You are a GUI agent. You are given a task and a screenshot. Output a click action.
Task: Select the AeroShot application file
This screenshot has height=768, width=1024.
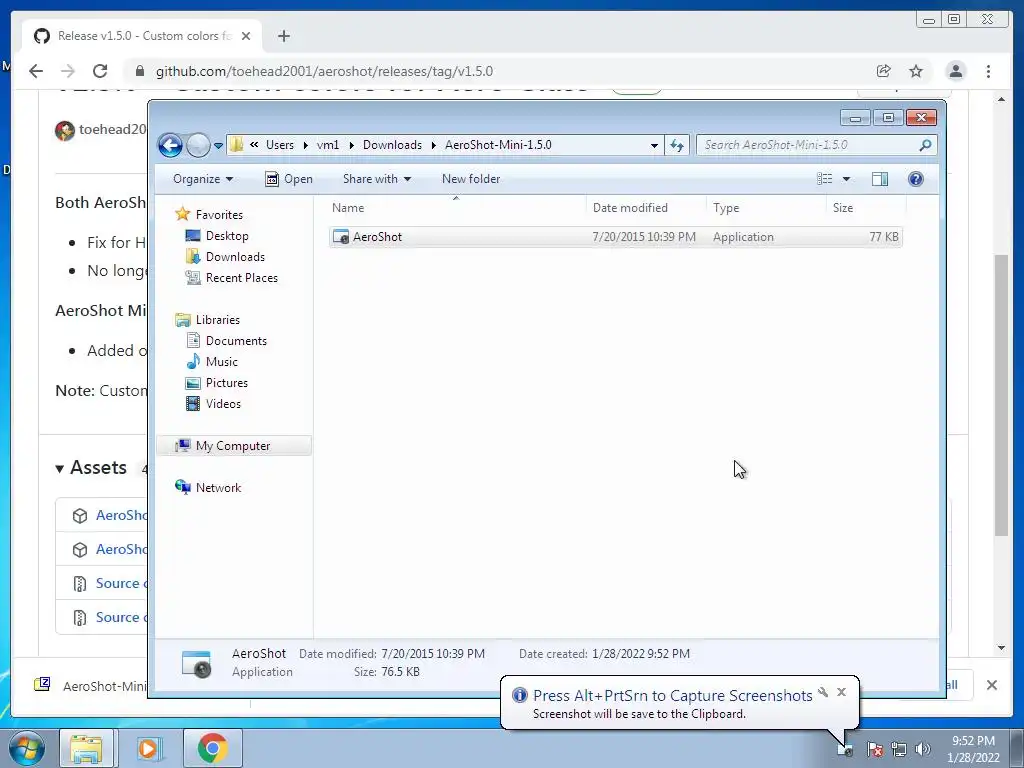tap(615, 237)
